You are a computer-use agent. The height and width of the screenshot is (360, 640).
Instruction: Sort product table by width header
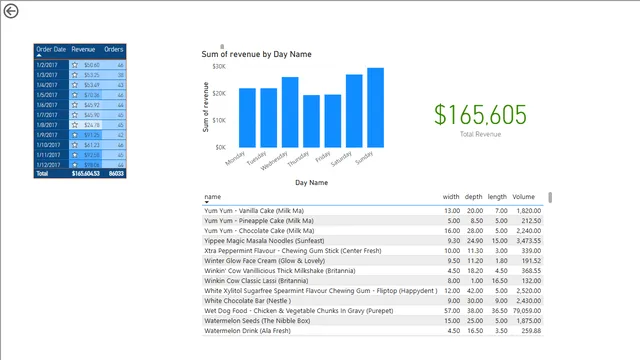pos(451,197)
